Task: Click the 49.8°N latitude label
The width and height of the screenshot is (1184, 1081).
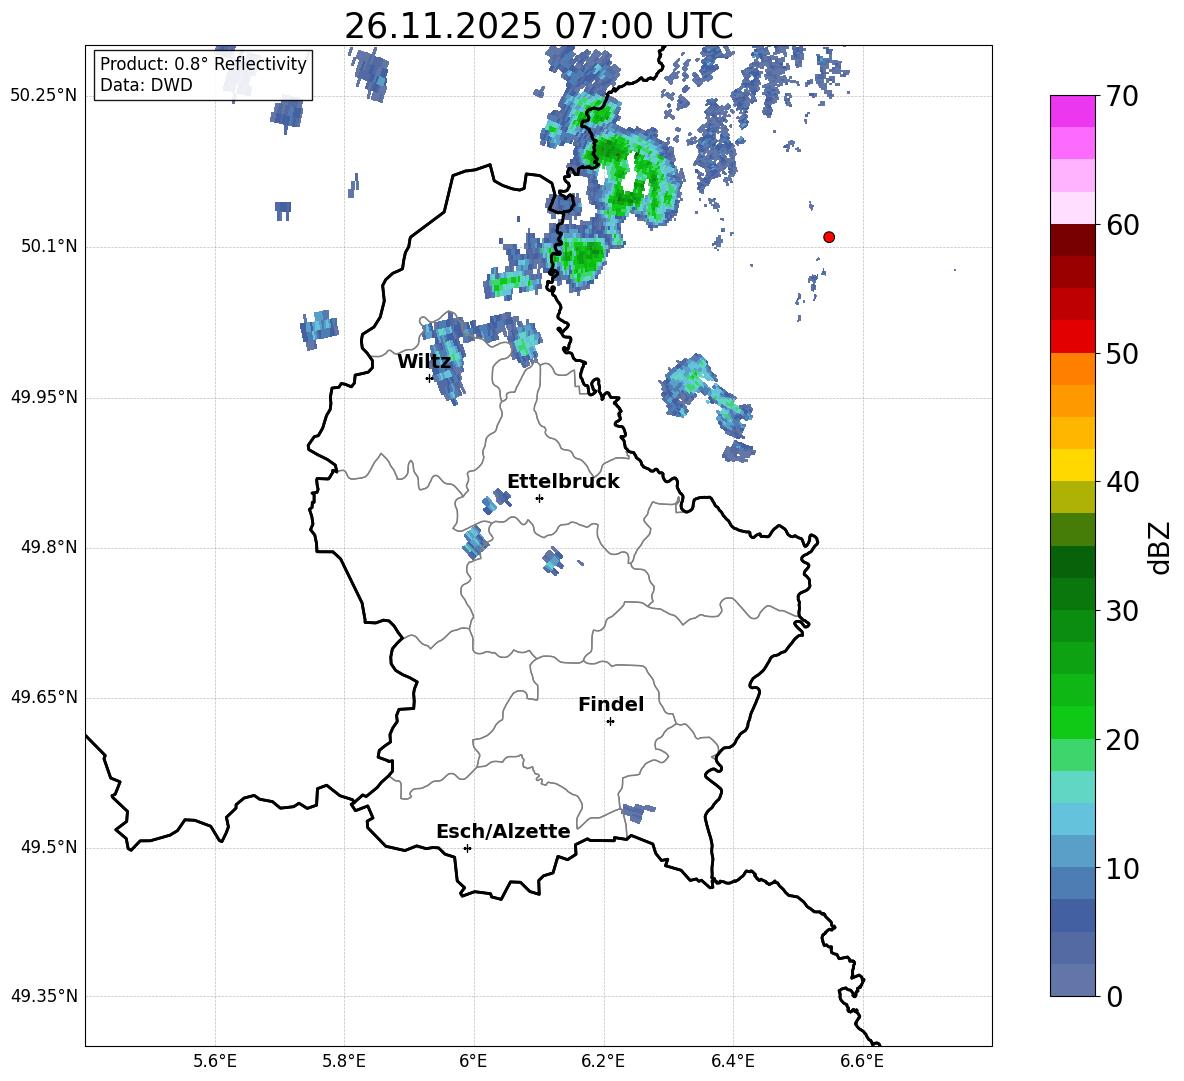Action: 49,547
